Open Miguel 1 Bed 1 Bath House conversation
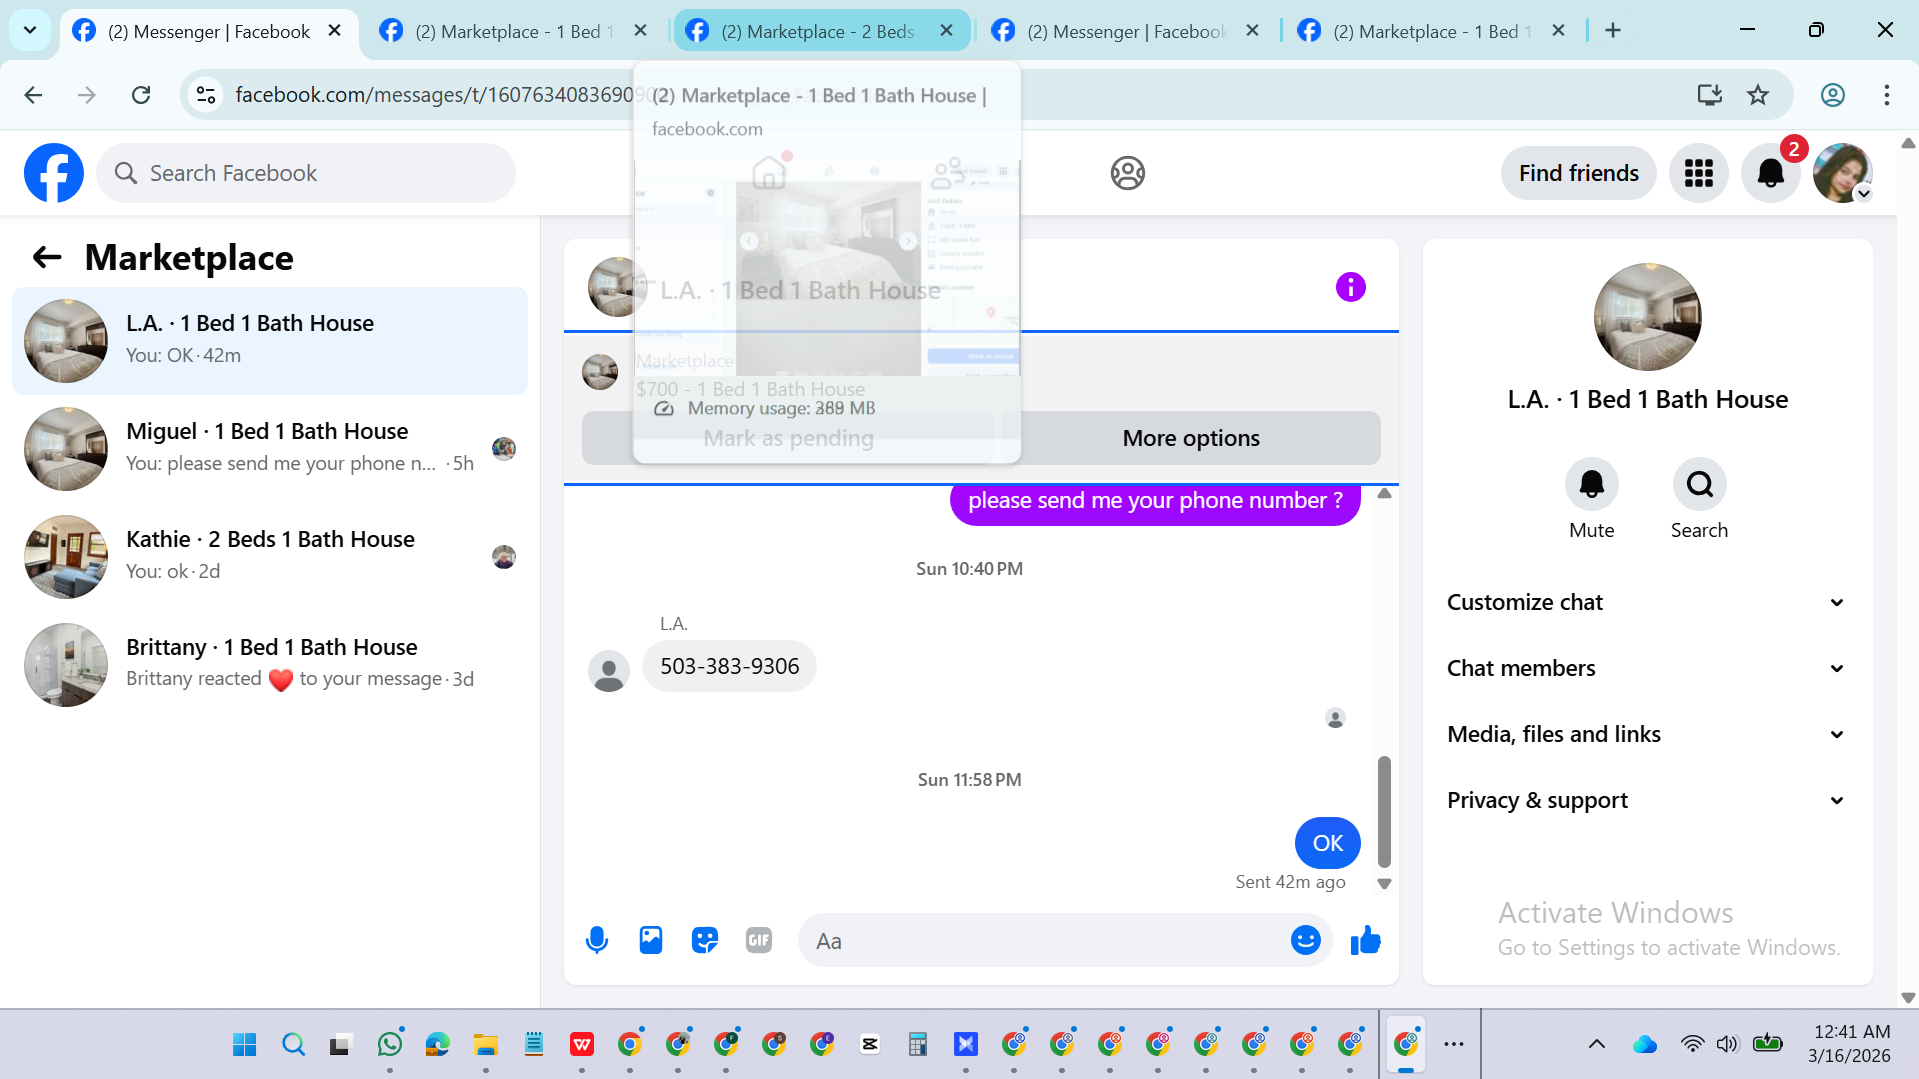1919x1079 pixels. [270, 448]
